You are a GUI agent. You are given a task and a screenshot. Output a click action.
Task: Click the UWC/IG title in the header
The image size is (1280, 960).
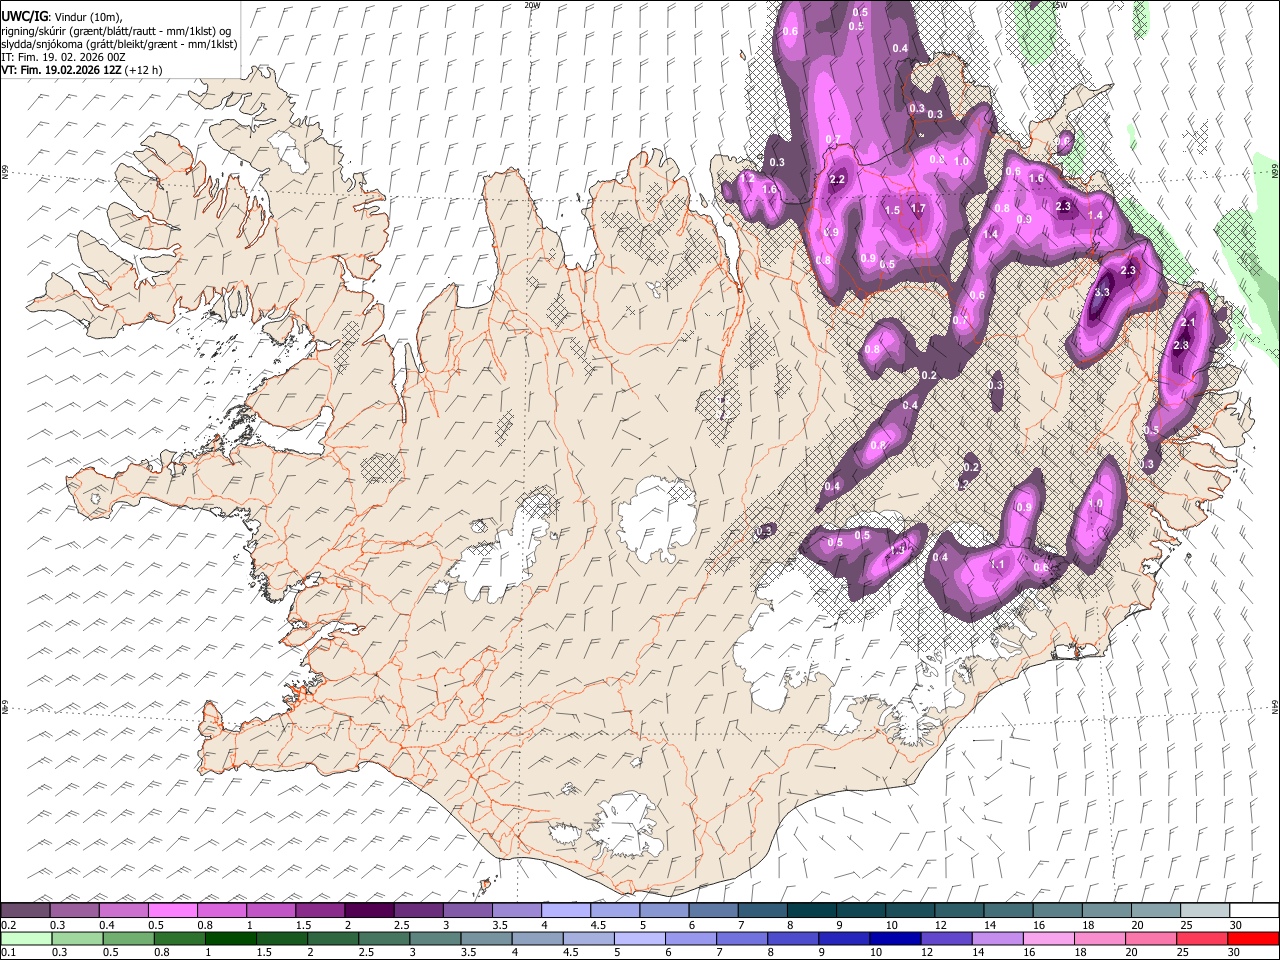(x=25, y=15)
